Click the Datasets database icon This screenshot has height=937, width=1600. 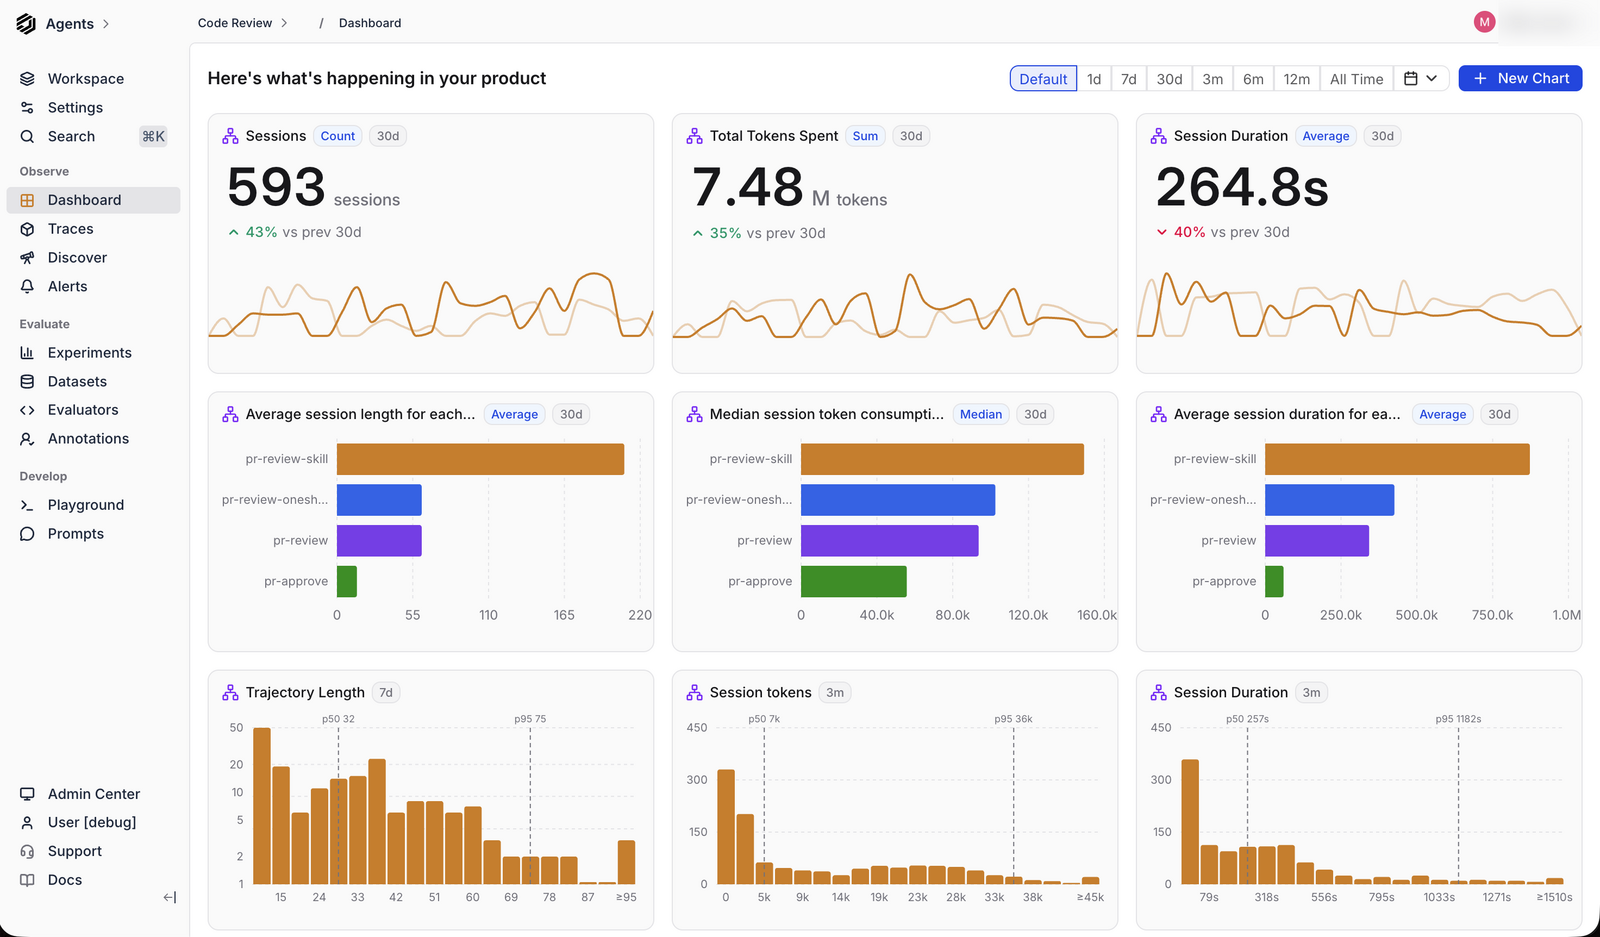27,382
